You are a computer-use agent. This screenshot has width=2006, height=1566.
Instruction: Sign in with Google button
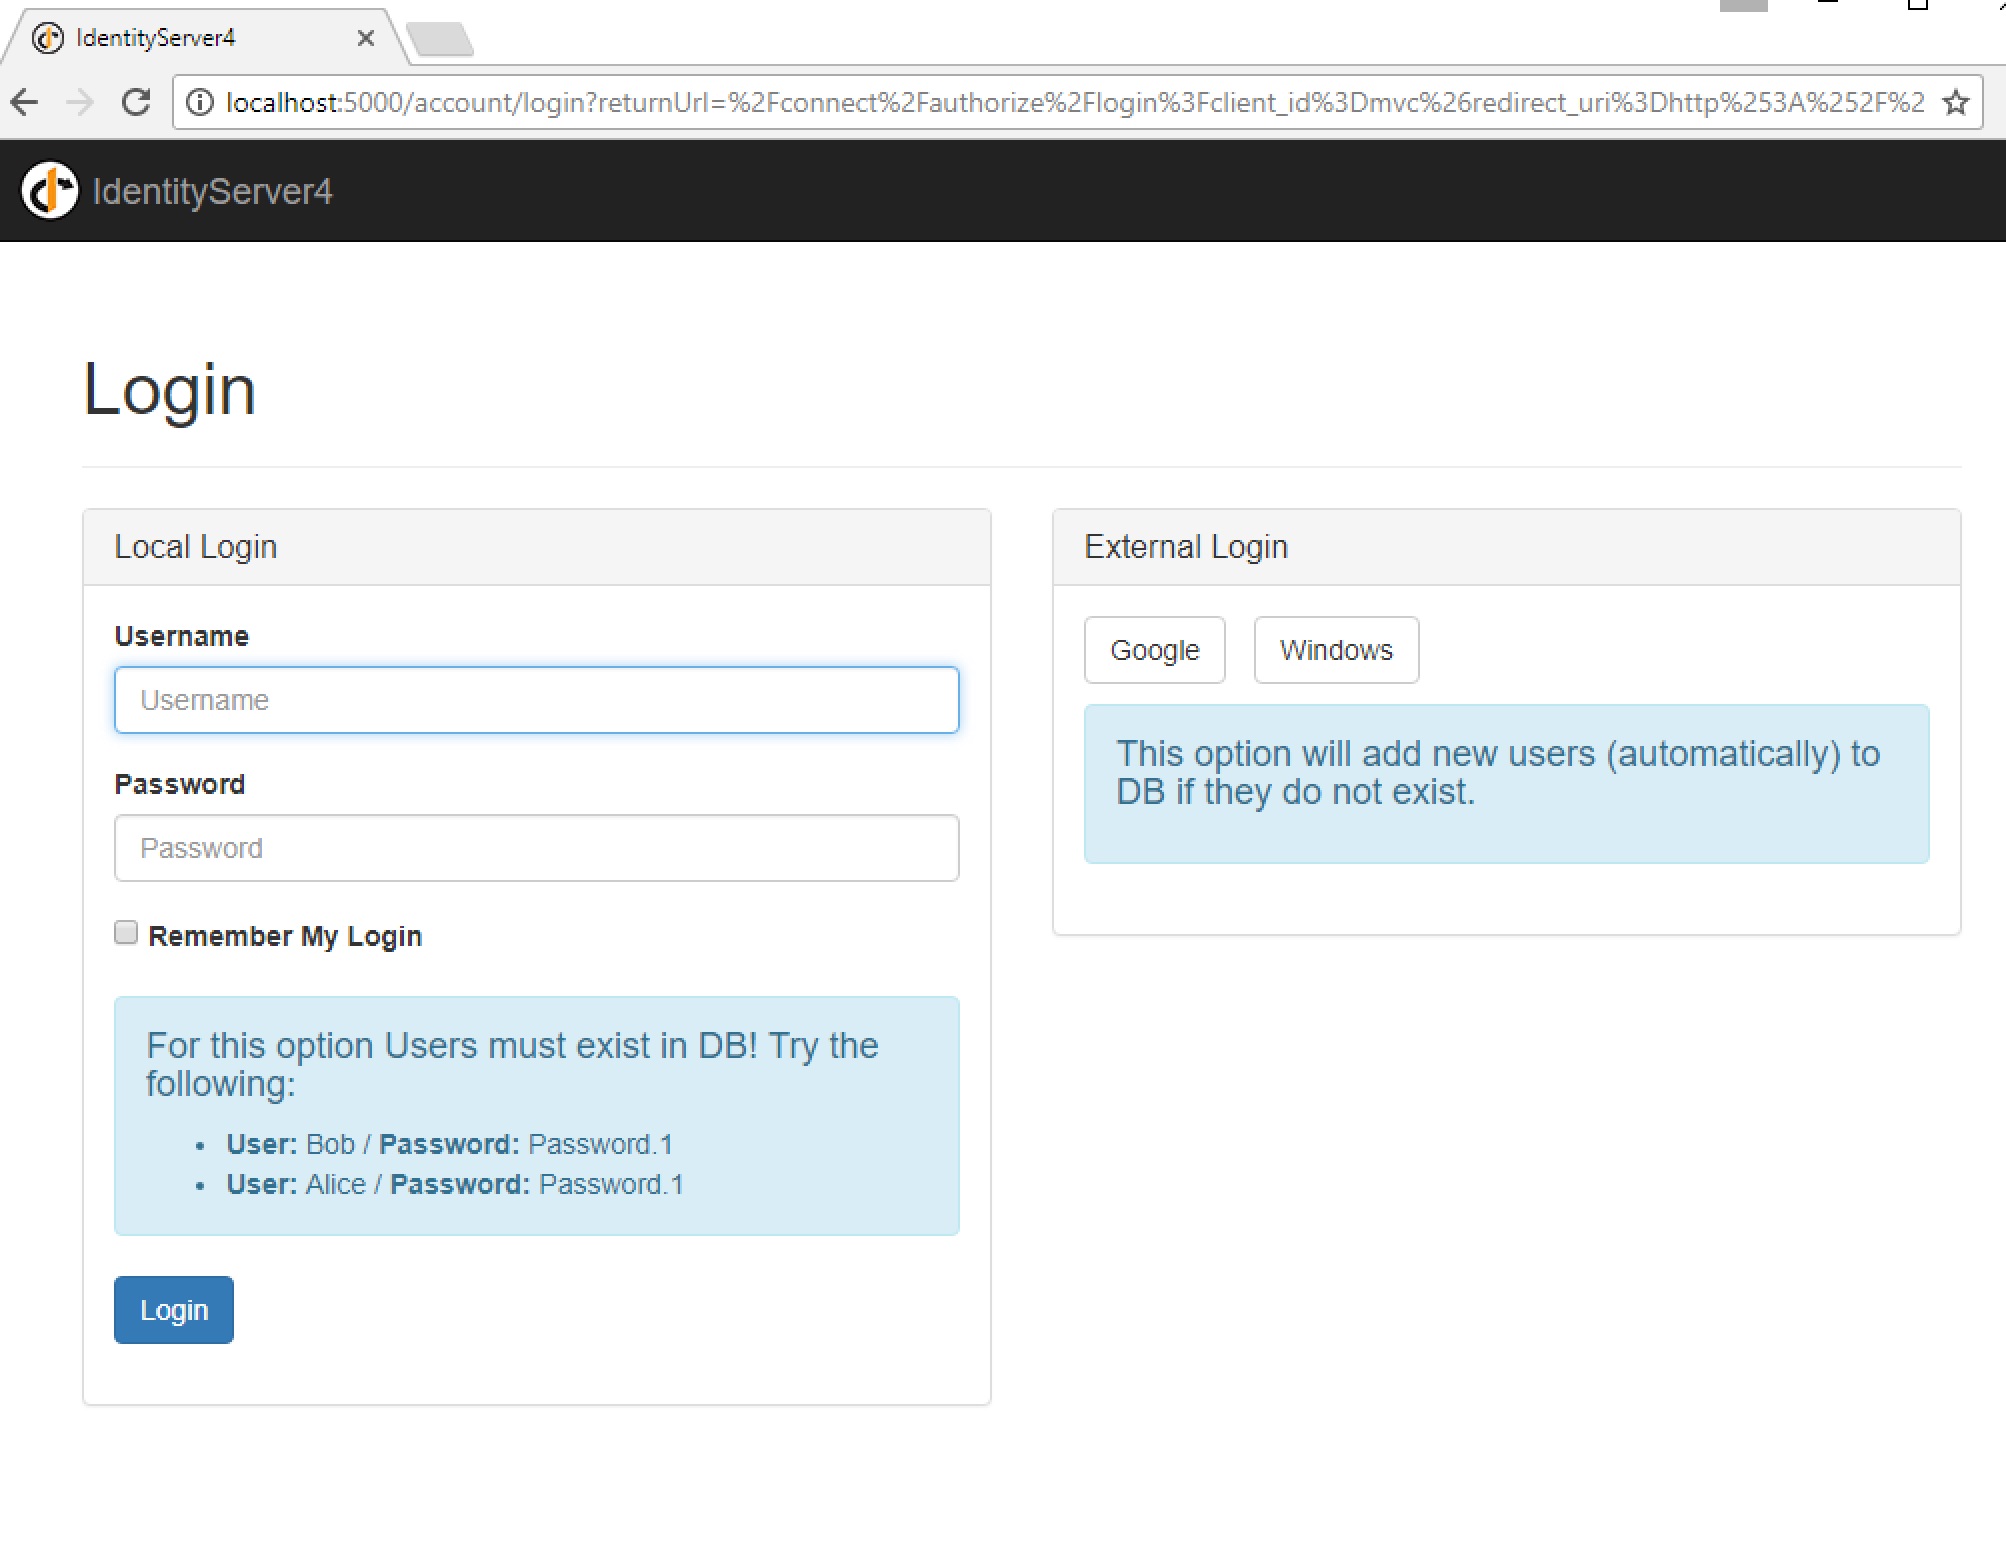coord(1154,650)
